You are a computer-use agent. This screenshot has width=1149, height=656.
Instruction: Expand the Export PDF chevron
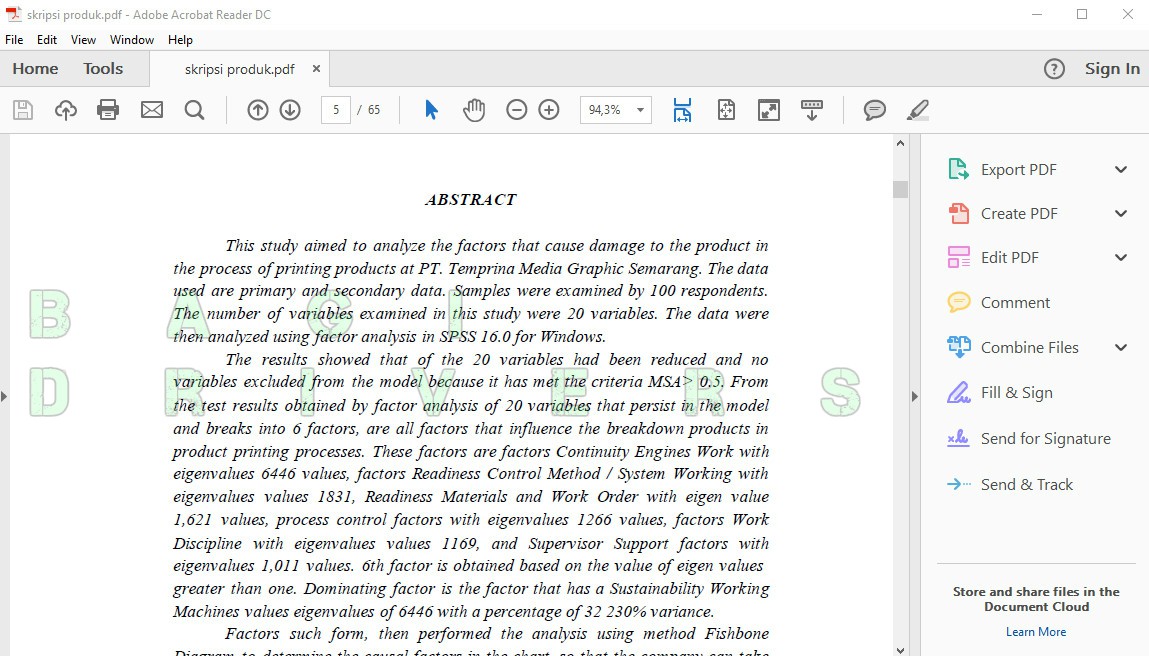[x=1120, y=169]
